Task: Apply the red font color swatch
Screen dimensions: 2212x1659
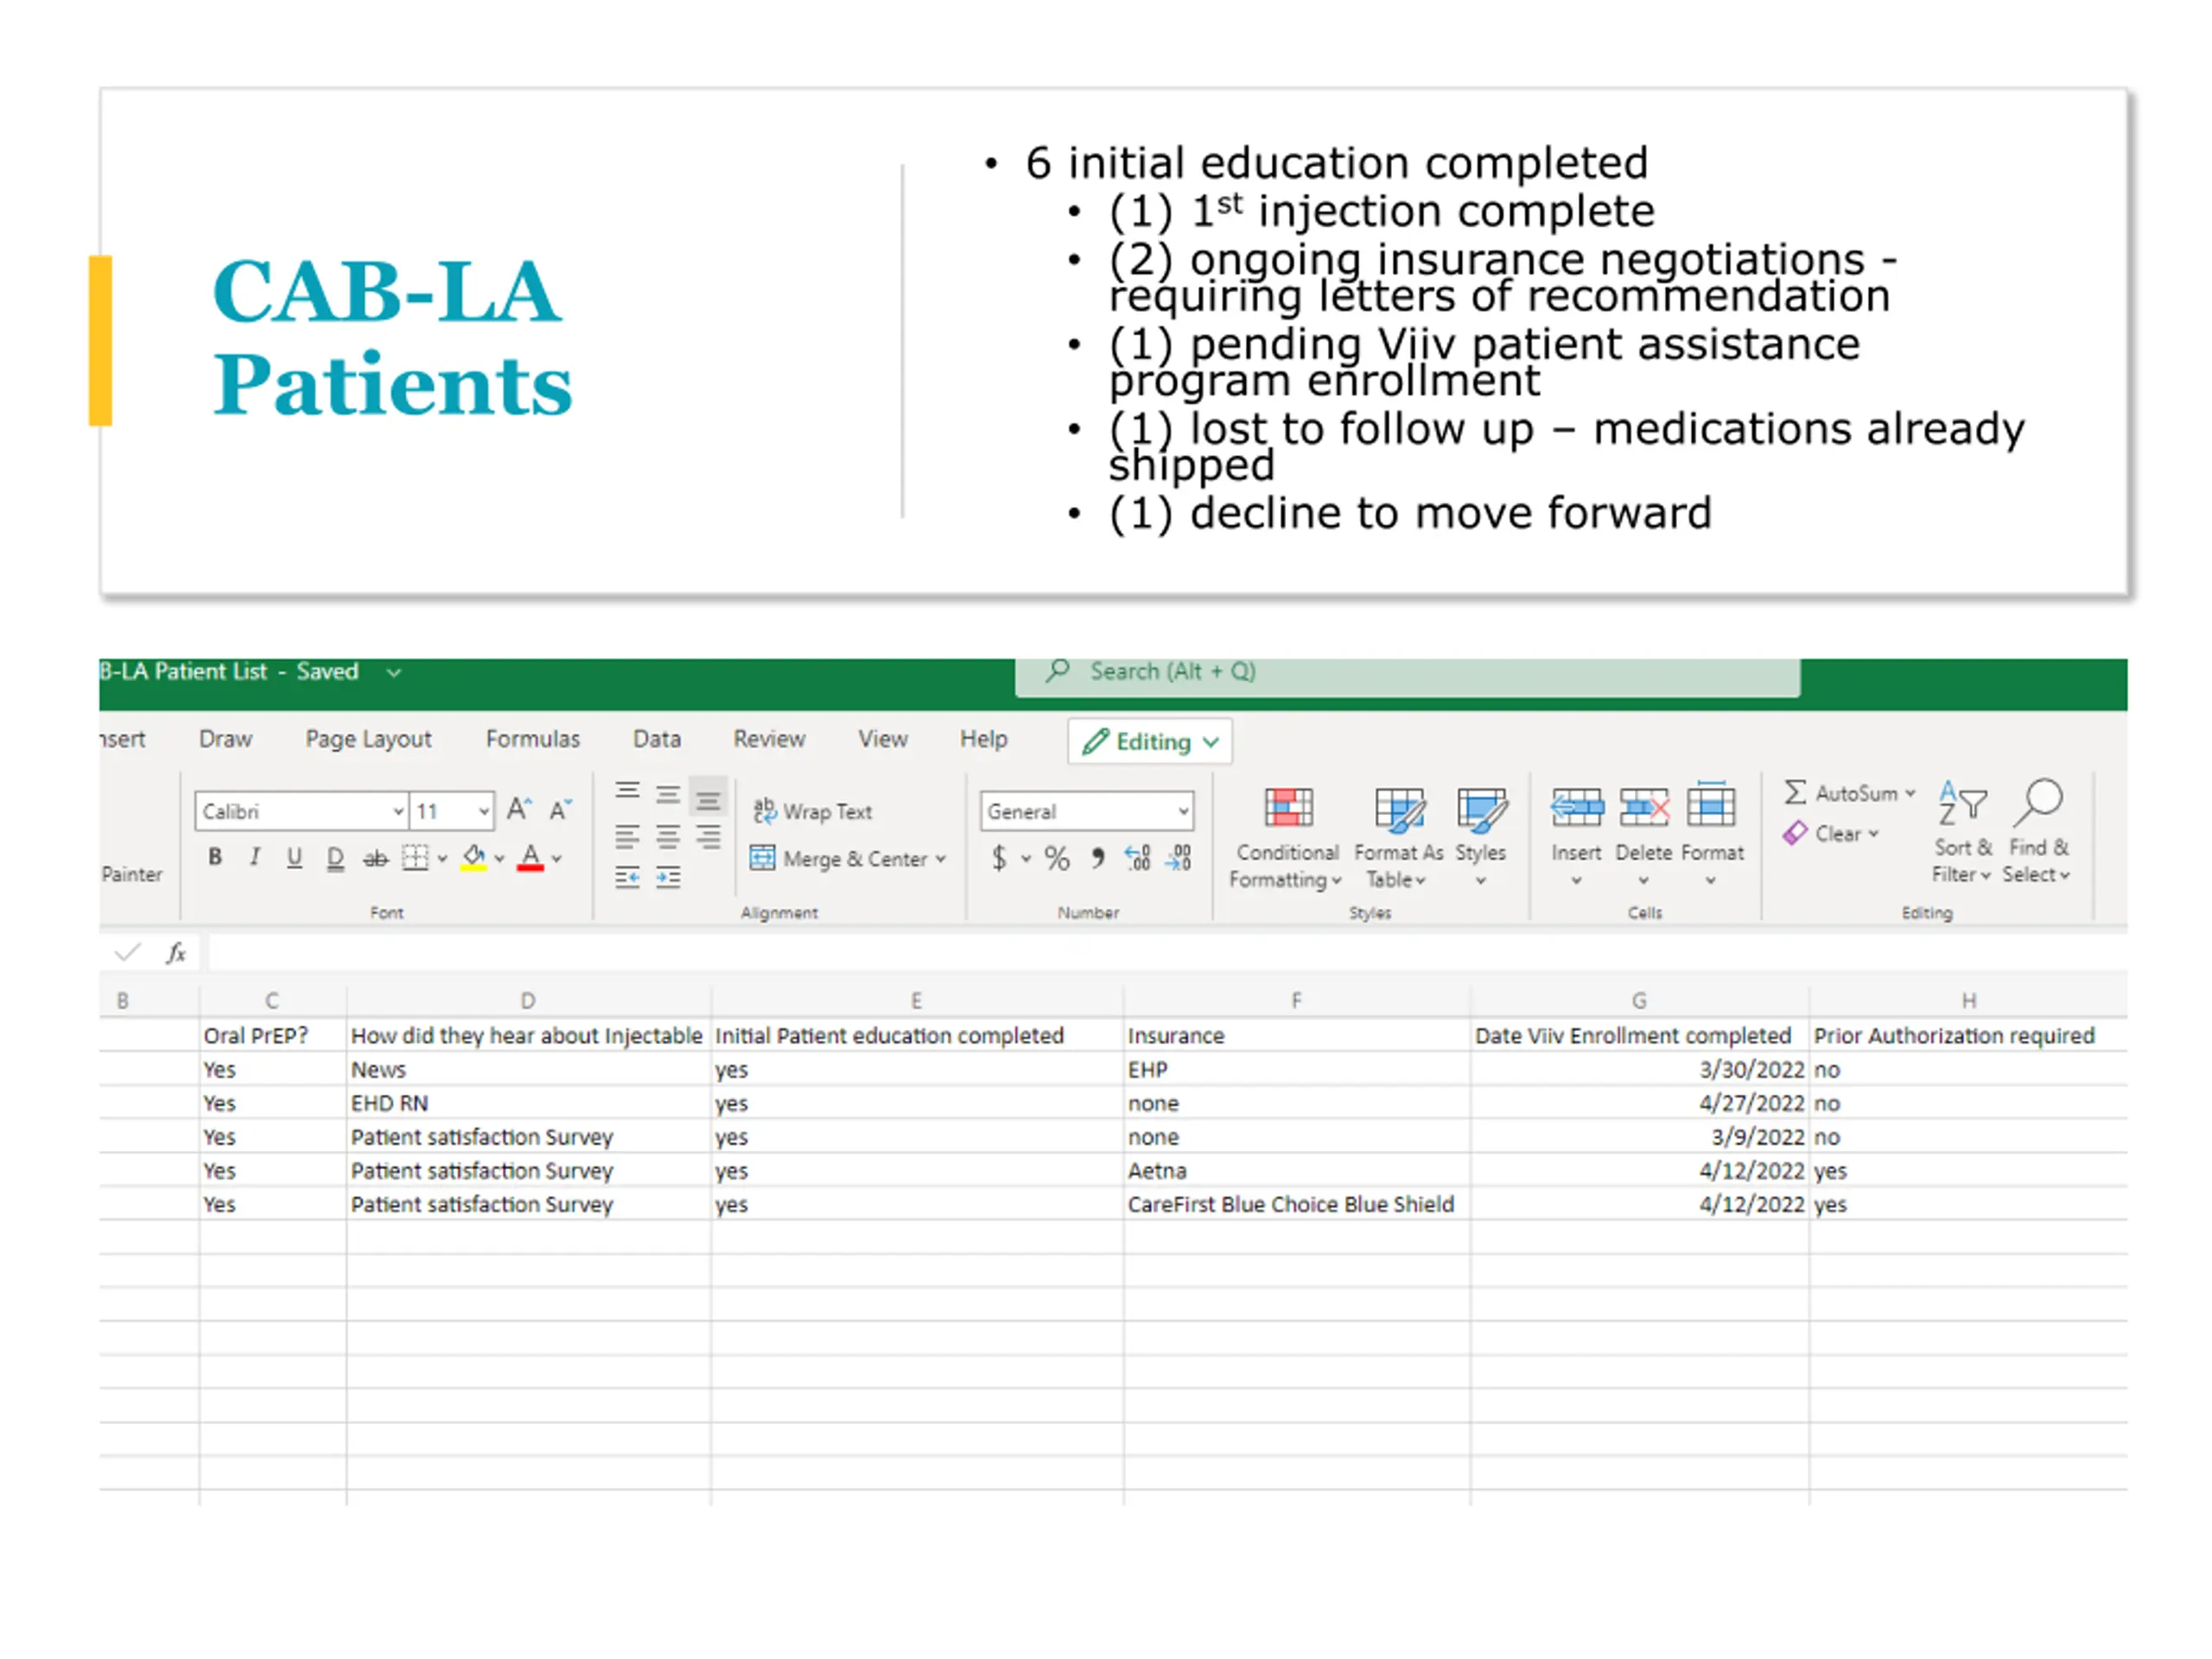Action: (x=530, y=858)
